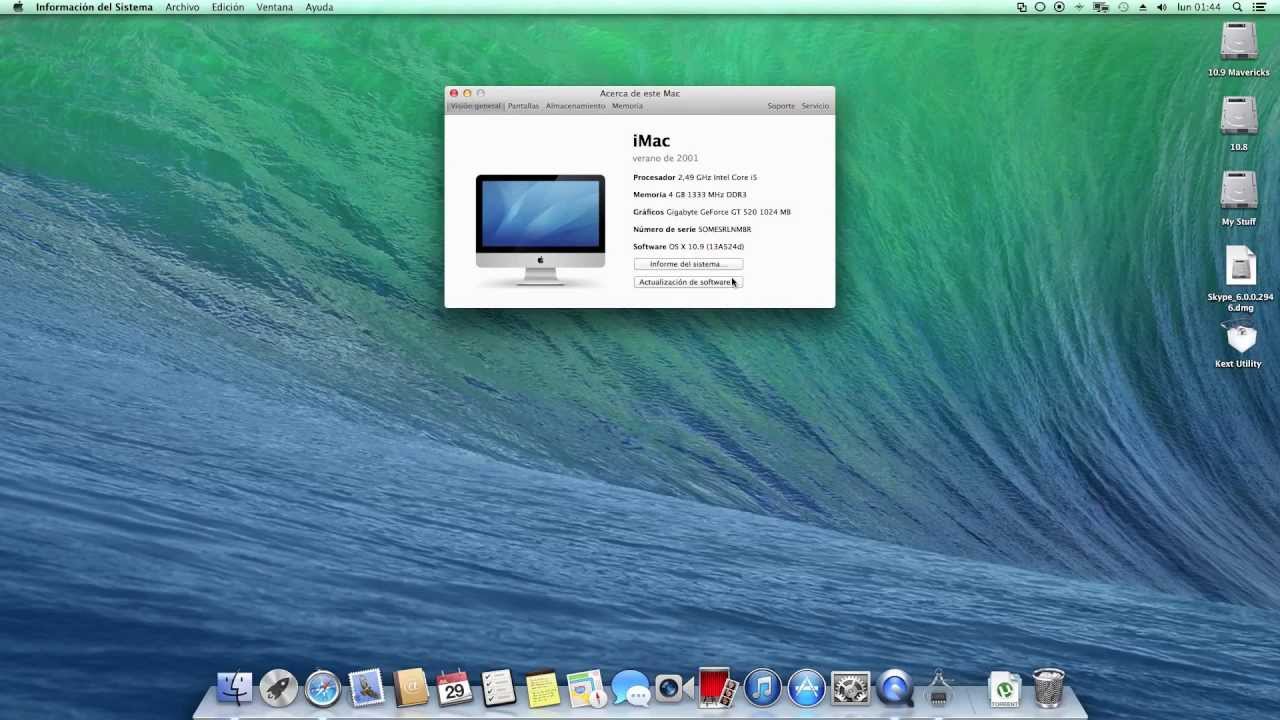This screenshot has width=1280, height=720.
Task: Switch to the Memoria tab
Action: (627, 106)
